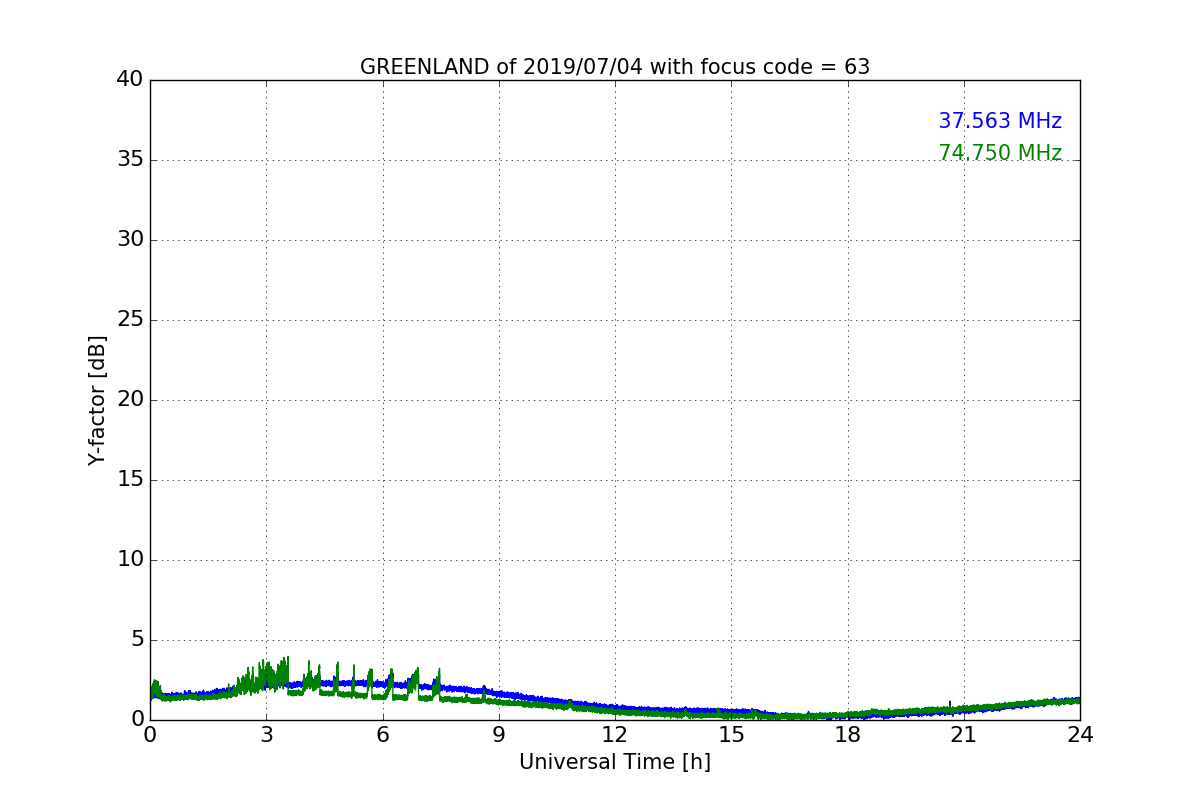
Task: Click the plot title mentioning GREENLAND 2019/07/04
Action: pos(615,67)
